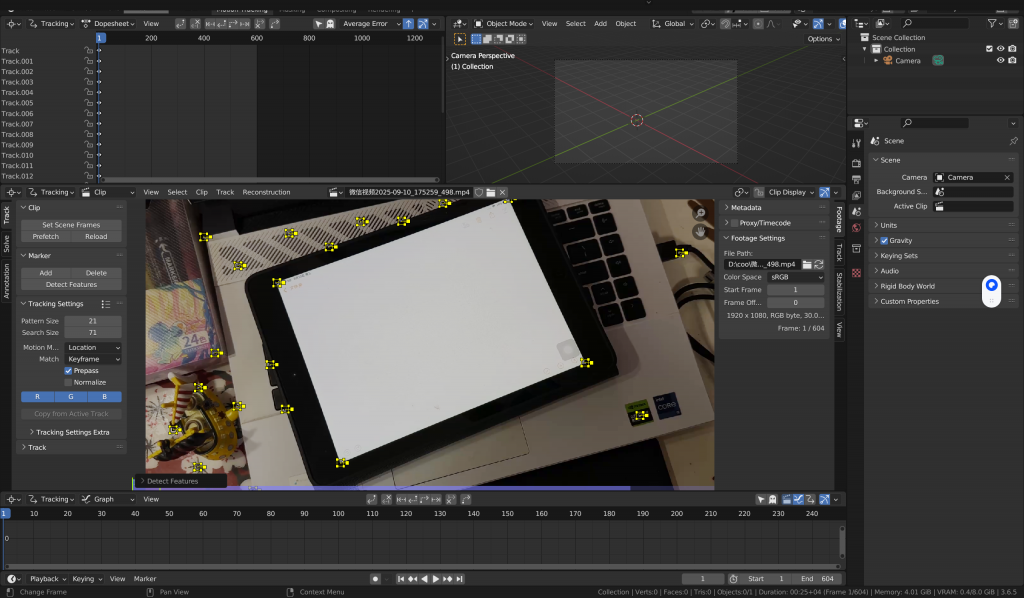The height and width of the screenshot is (598, 1024).
Task: Expand the Tracking Settings Extra panel
Action: [x=72, y=432]
